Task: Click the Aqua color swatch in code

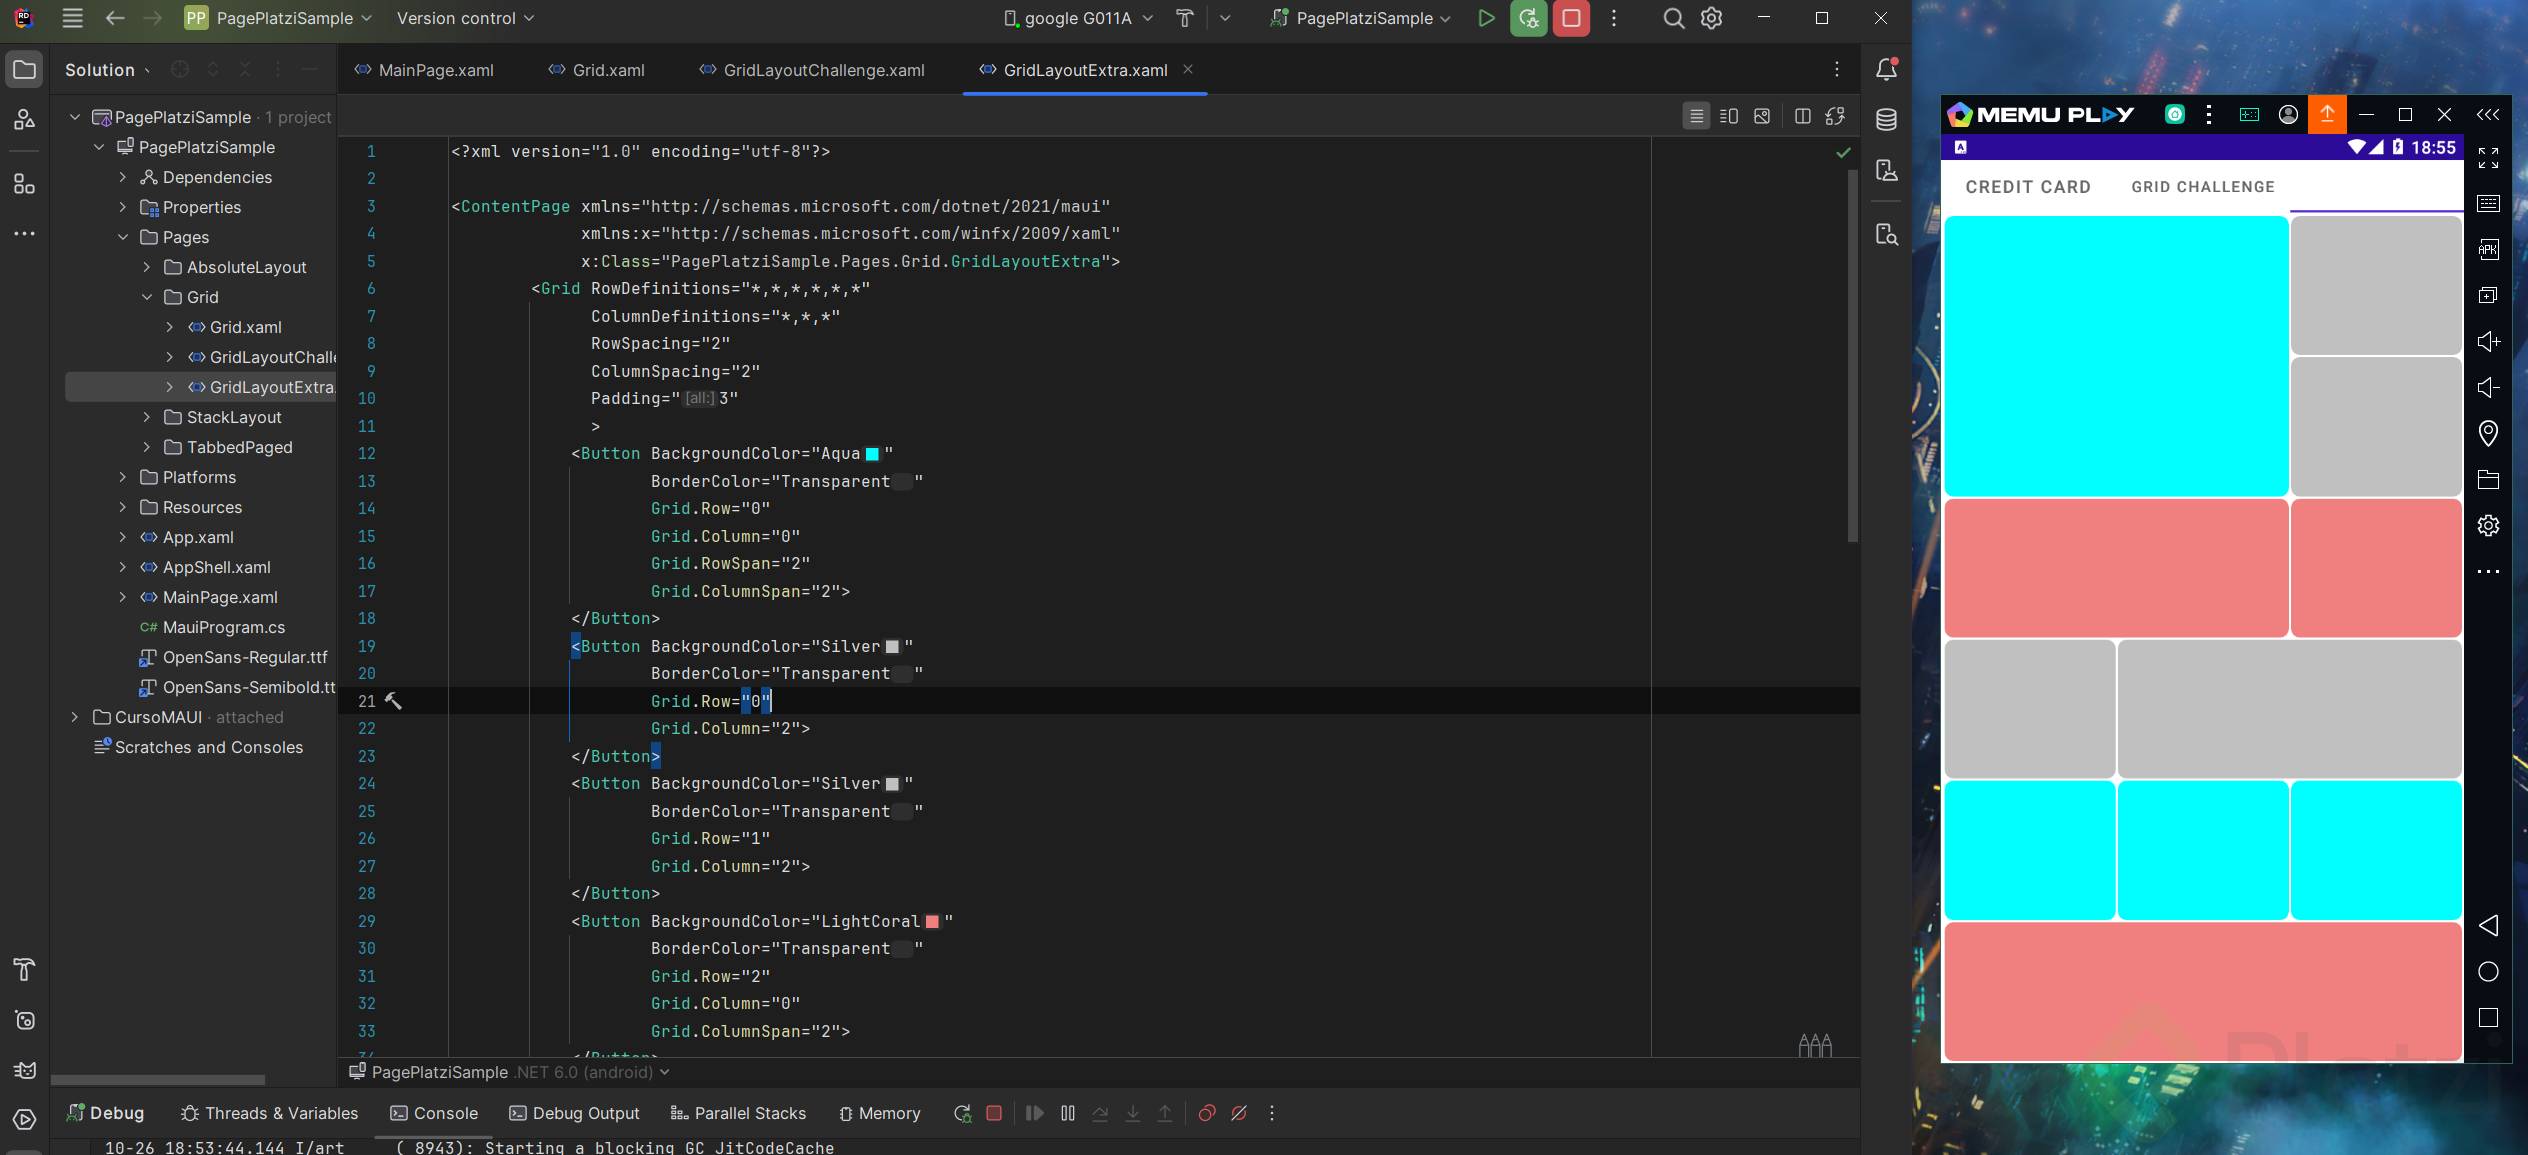Action: tap(872, 454)
